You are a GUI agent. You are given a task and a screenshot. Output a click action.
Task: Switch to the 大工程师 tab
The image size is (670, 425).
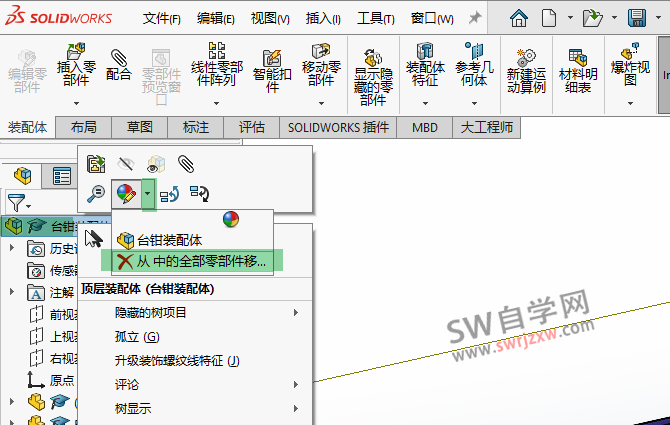pyautogui.click(x=487, y=127)
